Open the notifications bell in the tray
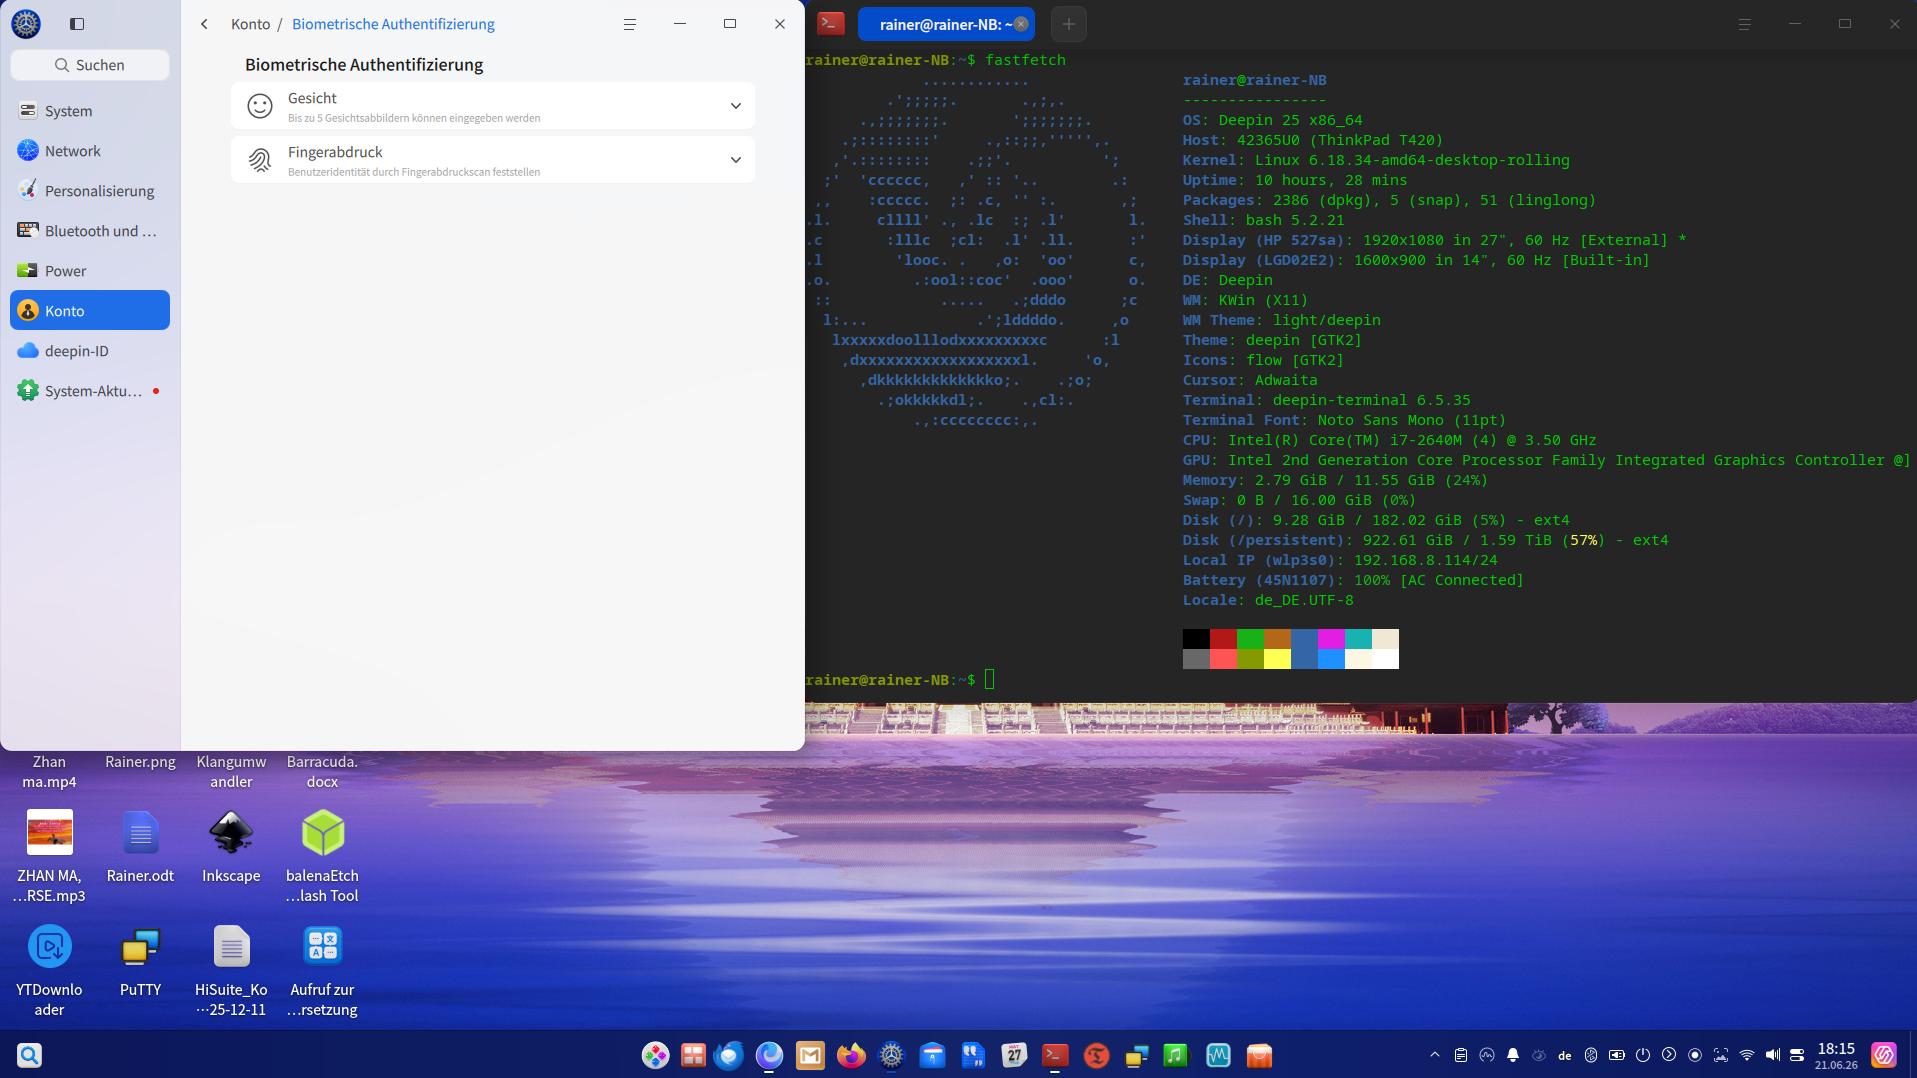Viewport: 1917px width, 1078px height. pos(1513,1055)
